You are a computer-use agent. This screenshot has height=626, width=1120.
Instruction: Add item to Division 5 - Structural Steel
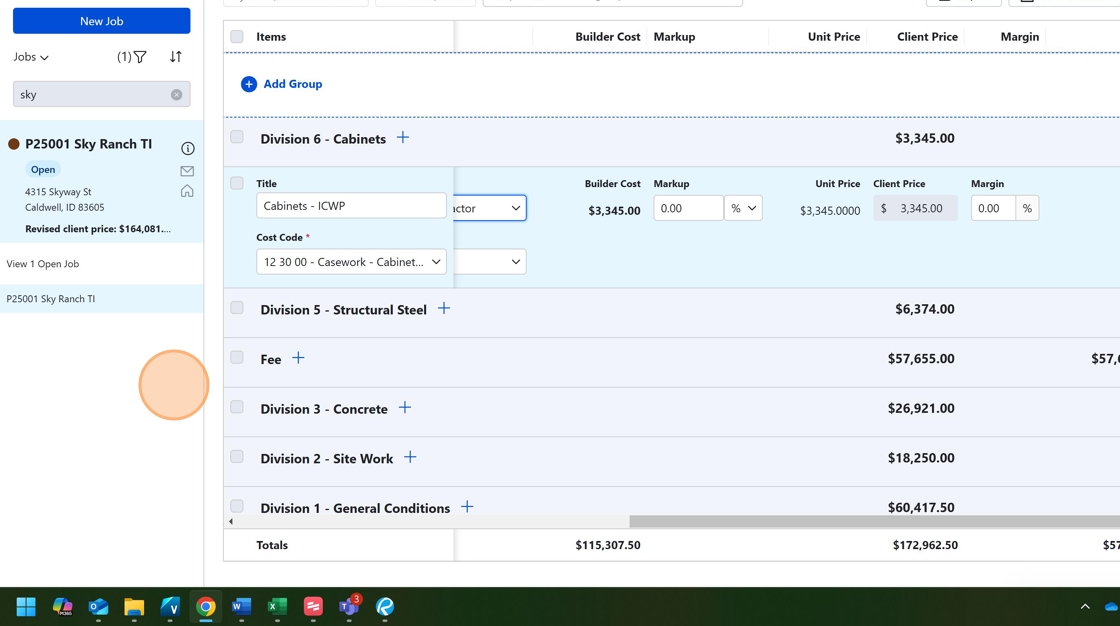pos(444,309)
